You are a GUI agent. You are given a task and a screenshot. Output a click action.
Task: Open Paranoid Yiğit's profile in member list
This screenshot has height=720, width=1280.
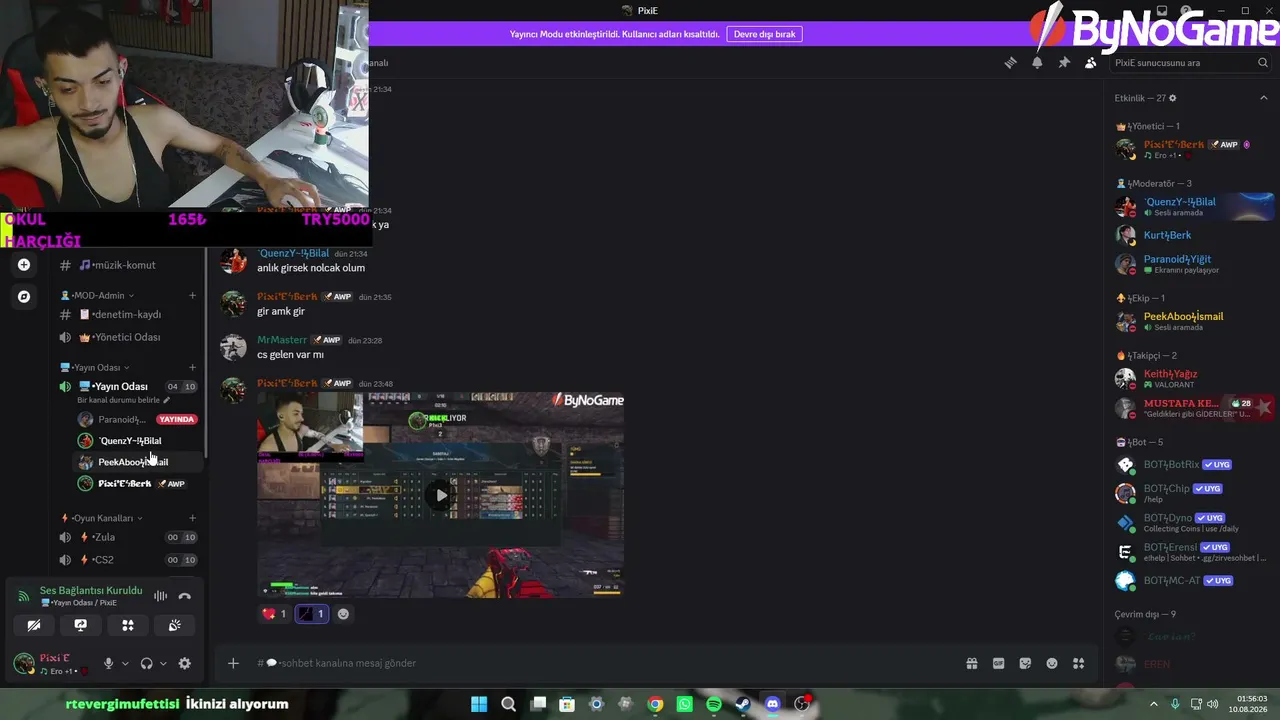tap(1194, 264)
